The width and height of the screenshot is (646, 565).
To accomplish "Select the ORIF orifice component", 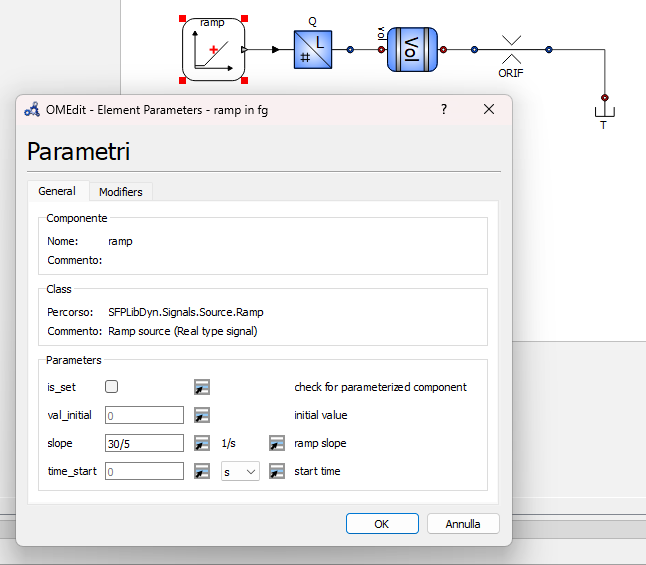I will click(x=511, y=49).
